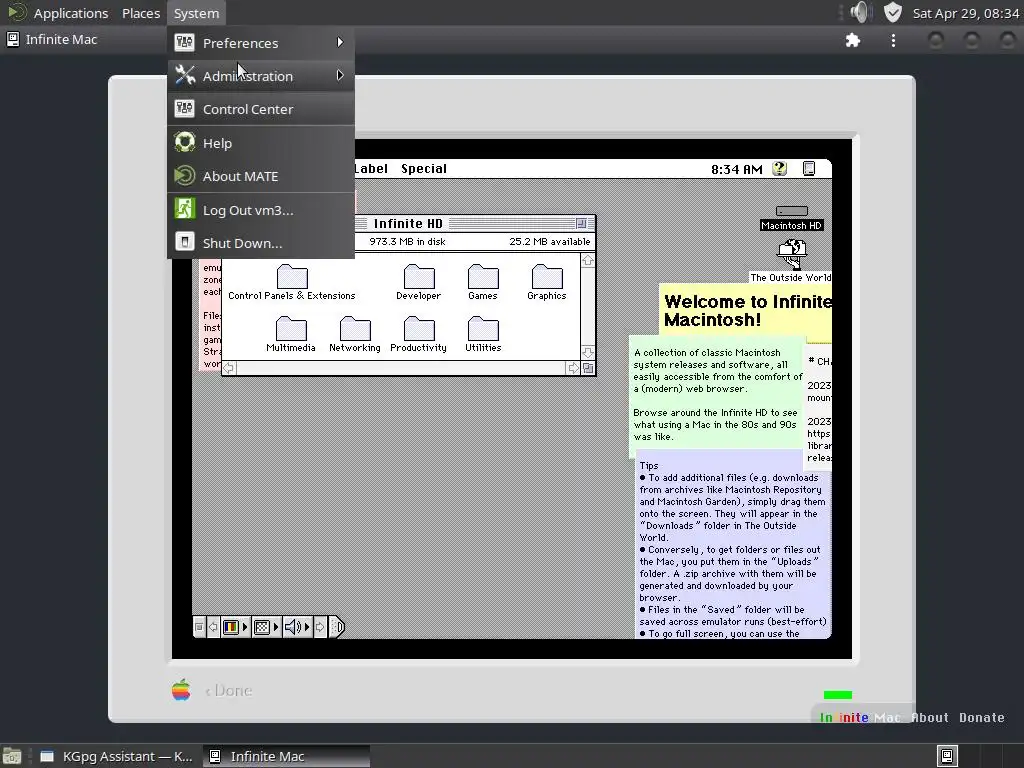Click the Done back link
This screenshot has height=768, width=1024.
pos(229,690)
